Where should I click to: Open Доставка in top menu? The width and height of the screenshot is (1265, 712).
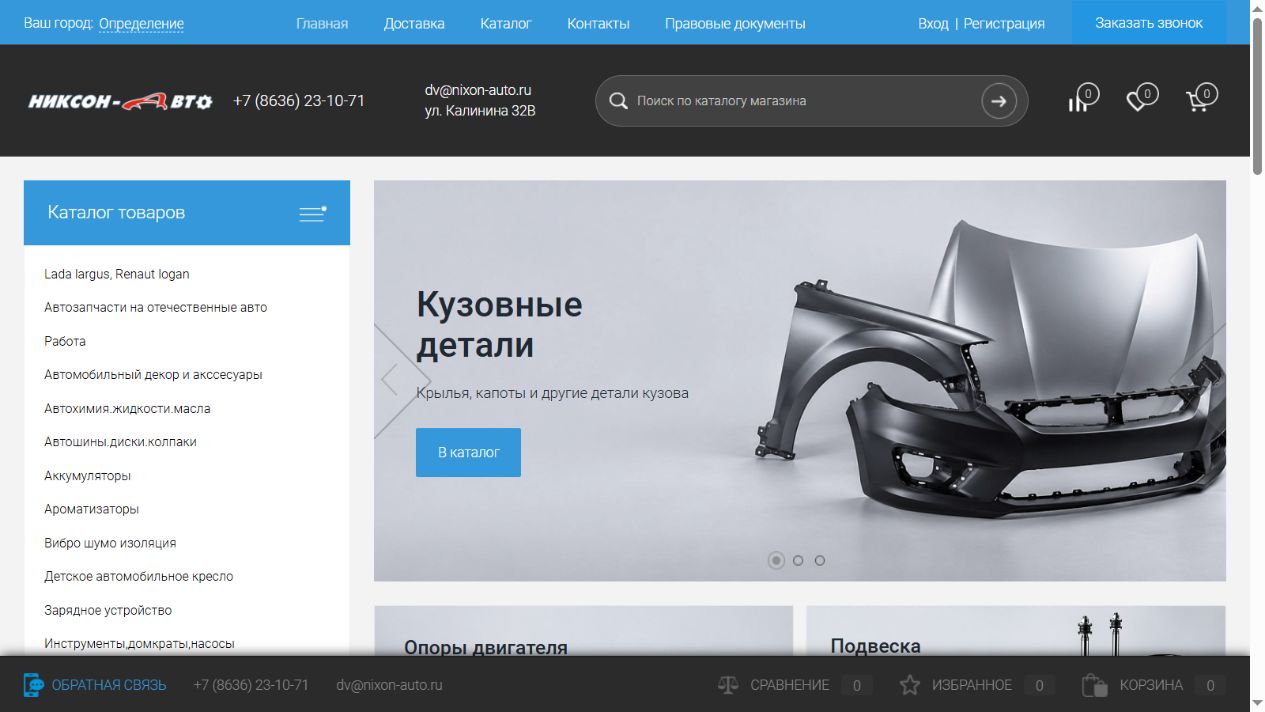point(414,23)
